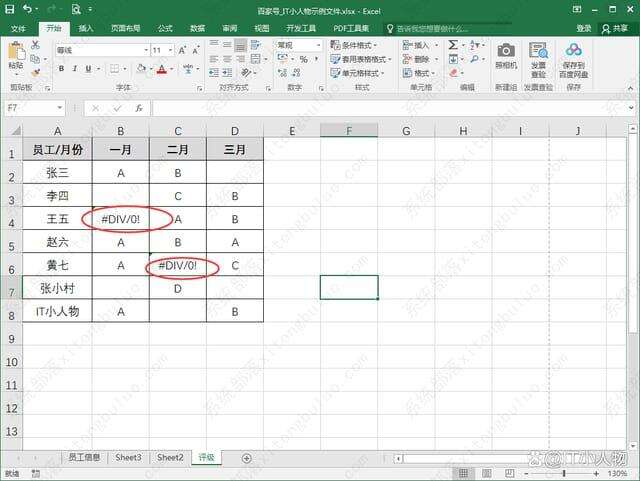Screen dimensions: 640x481
Task: Open Conditional Formatting (条件格式) dropdown
Action: pos(353,45)
